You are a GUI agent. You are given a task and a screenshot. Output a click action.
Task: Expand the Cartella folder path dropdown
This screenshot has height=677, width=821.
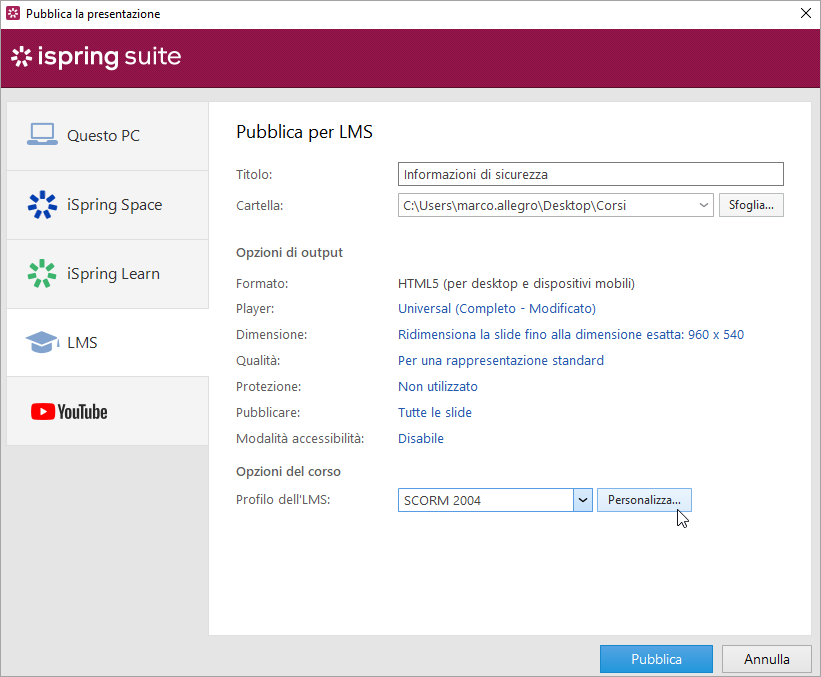(x=703, y=205)
